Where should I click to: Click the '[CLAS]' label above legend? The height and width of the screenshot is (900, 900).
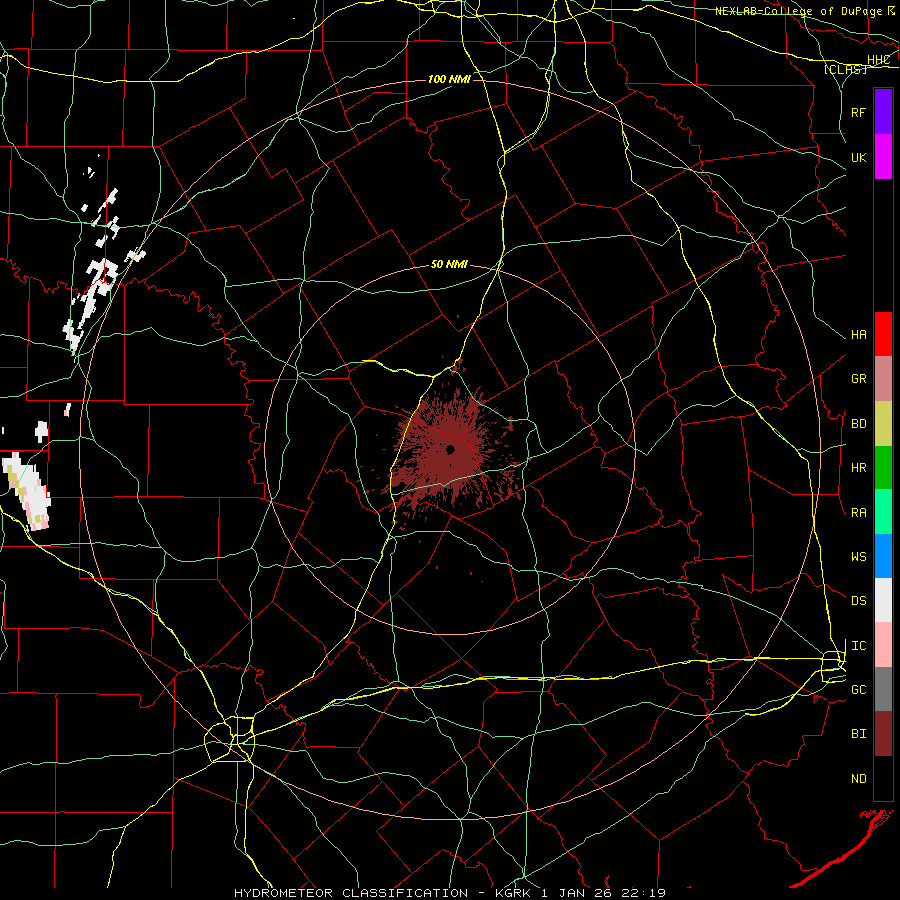point(845,69)
